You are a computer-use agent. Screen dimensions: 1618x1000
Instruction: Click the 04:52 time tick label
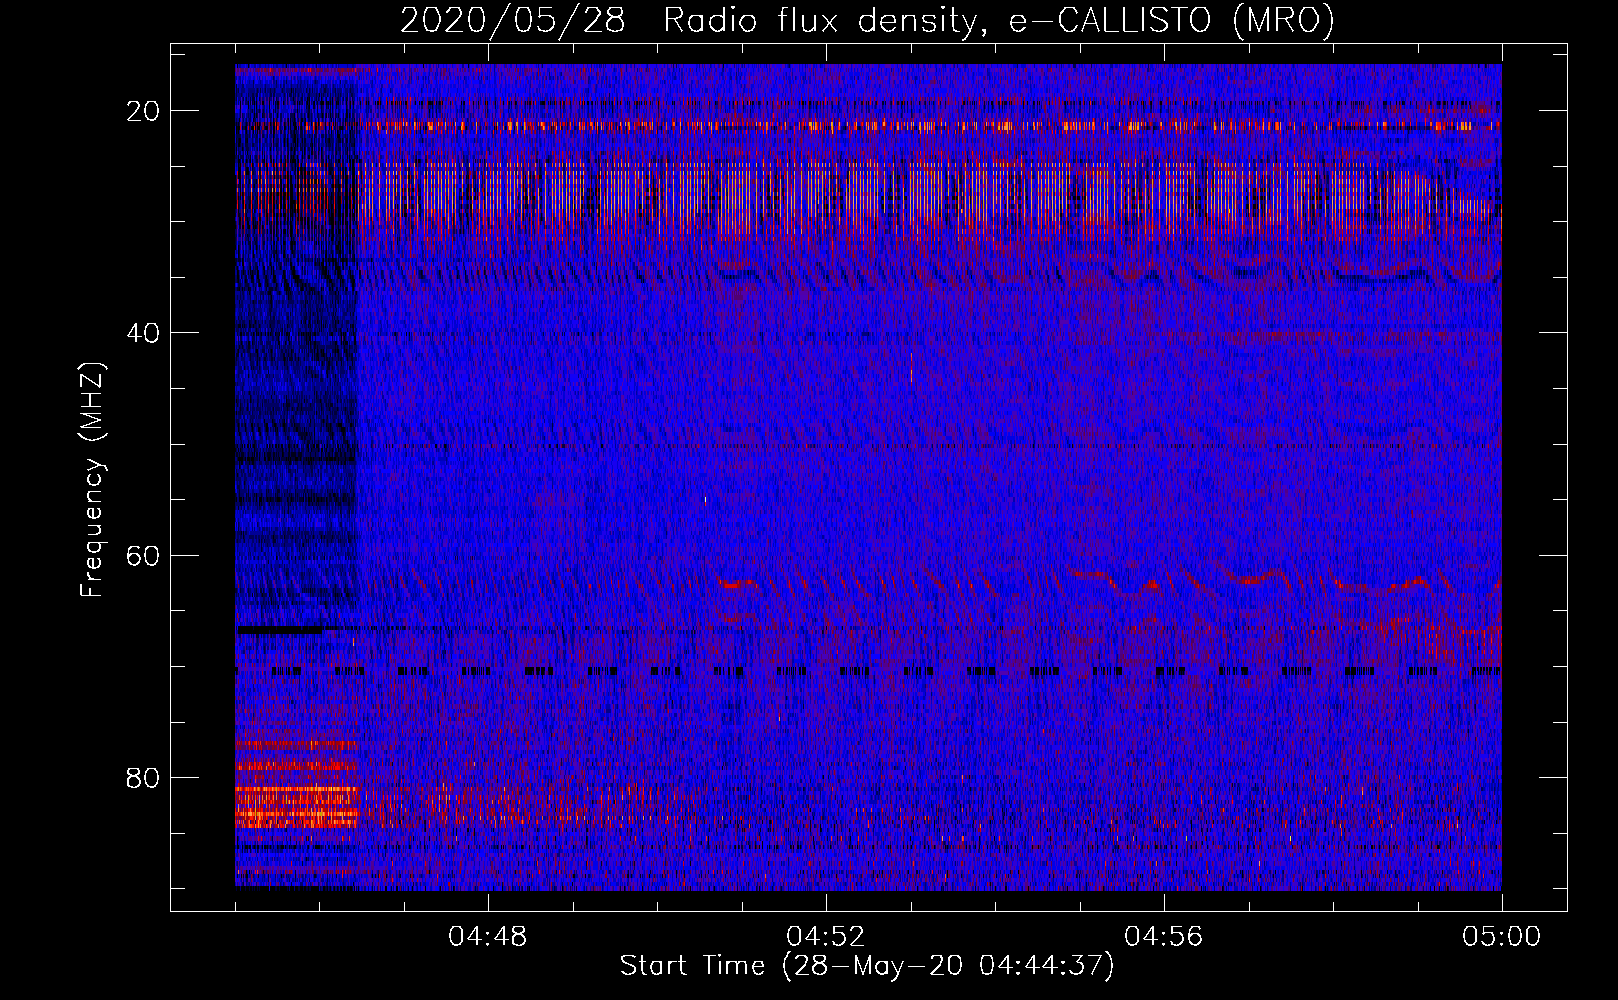[x=826, y=937]
